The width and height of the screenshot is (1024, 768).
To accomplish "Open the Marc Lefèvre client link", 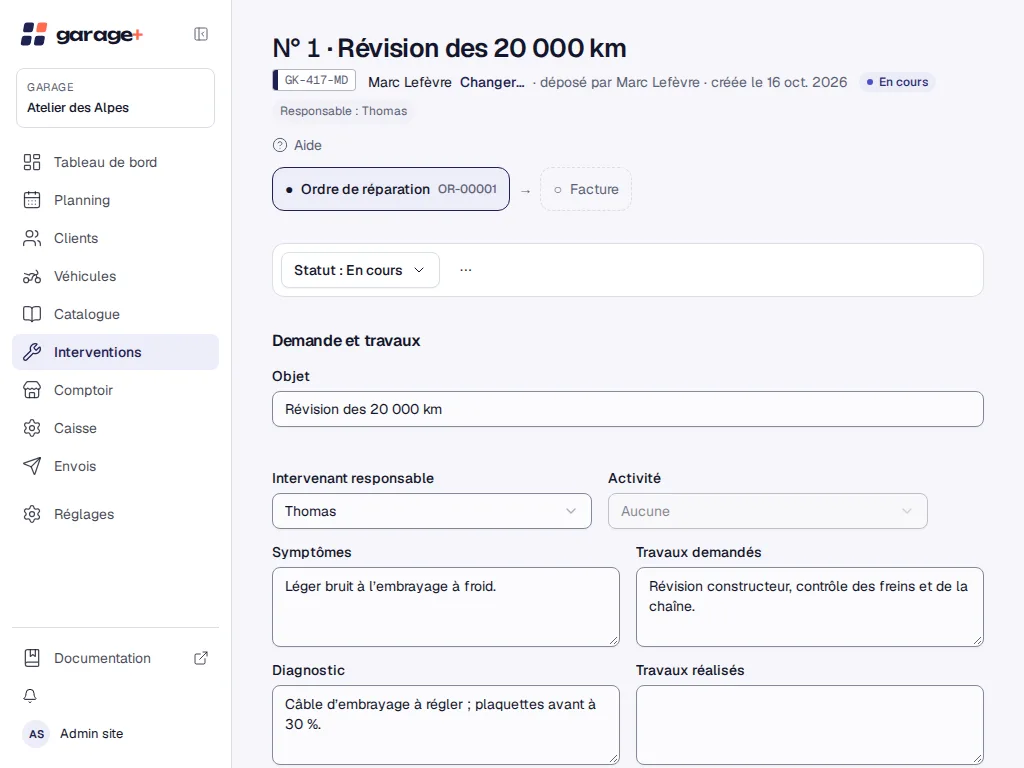I will [x=409, y=82].
